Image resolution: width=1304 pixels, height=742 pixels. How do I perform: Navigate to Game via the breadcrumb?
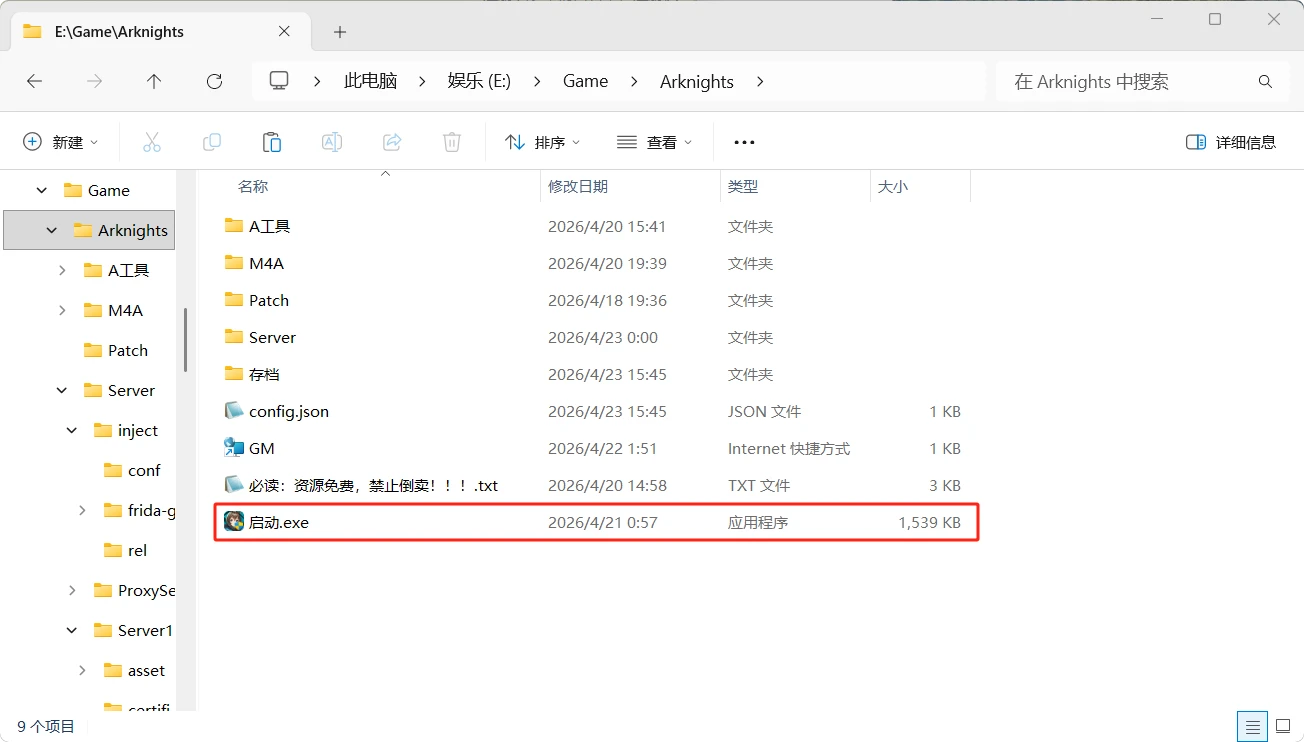click(x=585, y=81)
